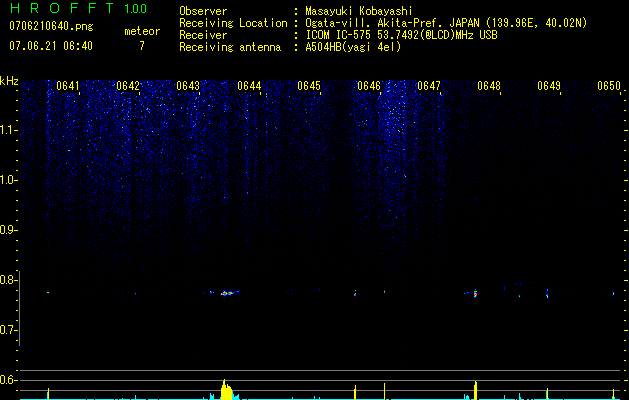
Task: Click the 0645 time marker
Action: click(x=309, y=86)
